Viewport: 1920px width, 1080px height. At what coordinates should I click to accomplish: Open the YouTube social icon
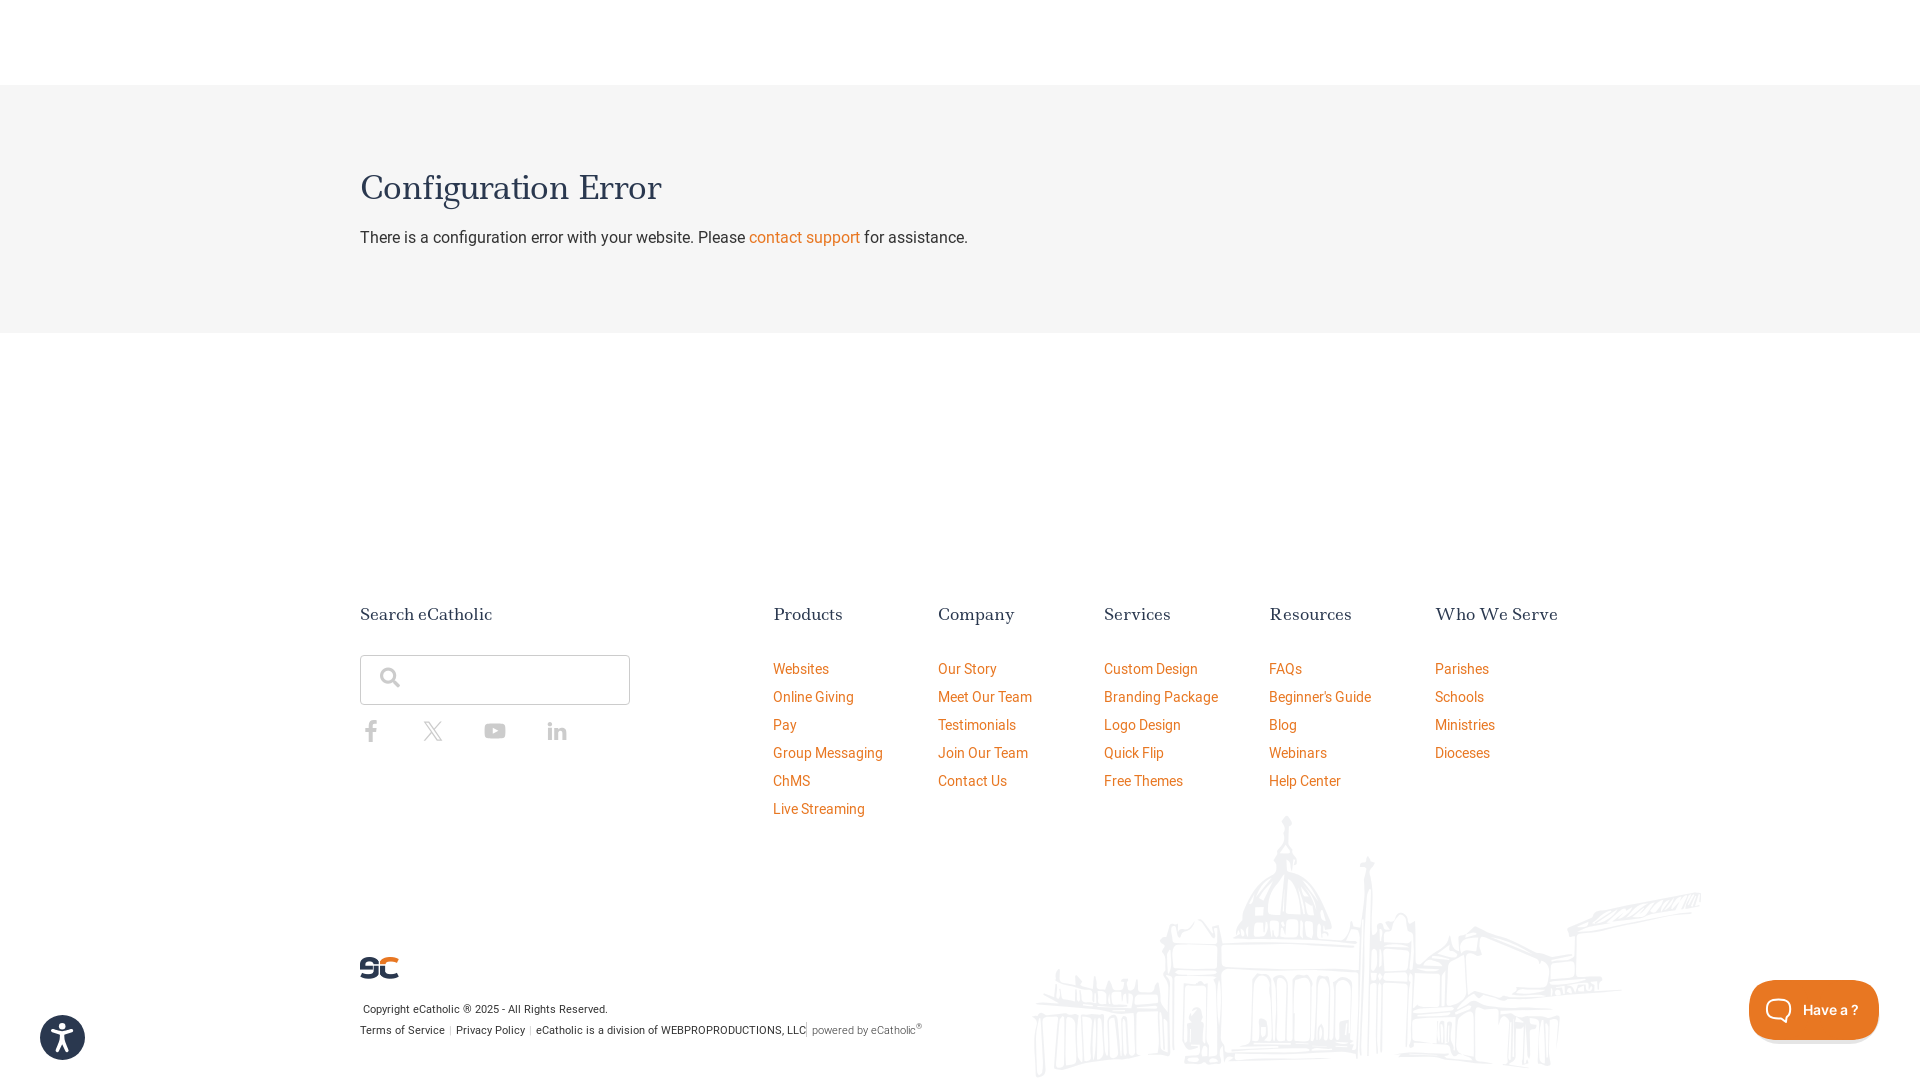click(495, 731)
